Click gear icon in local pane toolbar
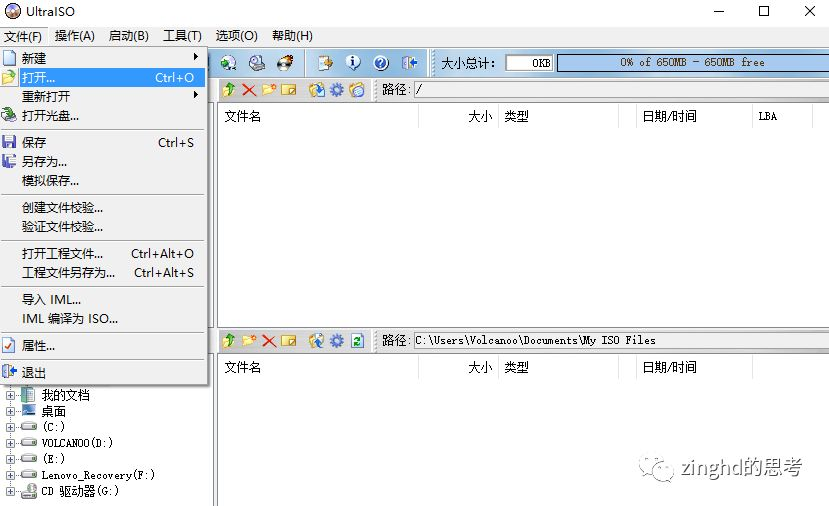 tap(337, 341)
